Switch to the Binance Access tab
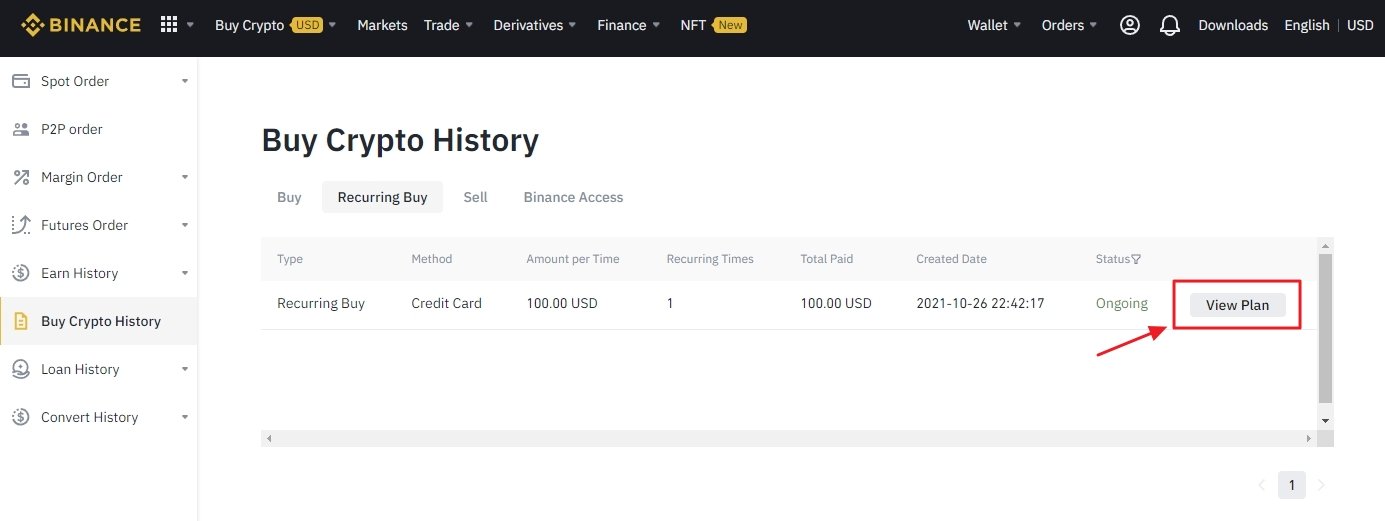Image resolution: width=1385 pixels, height=521 pixels. pos(573,197)
